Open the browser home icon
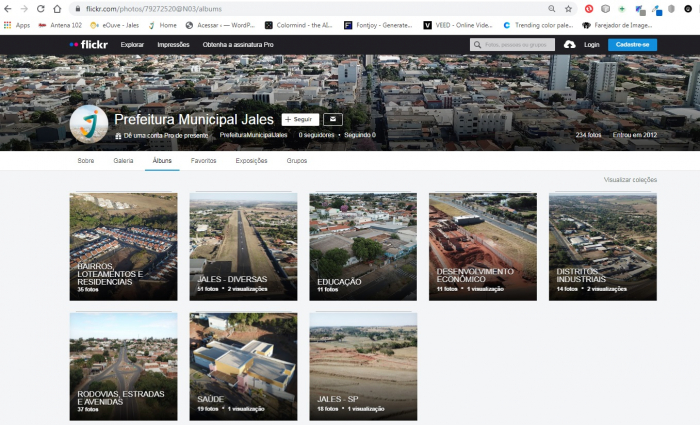 pos(57,9)
